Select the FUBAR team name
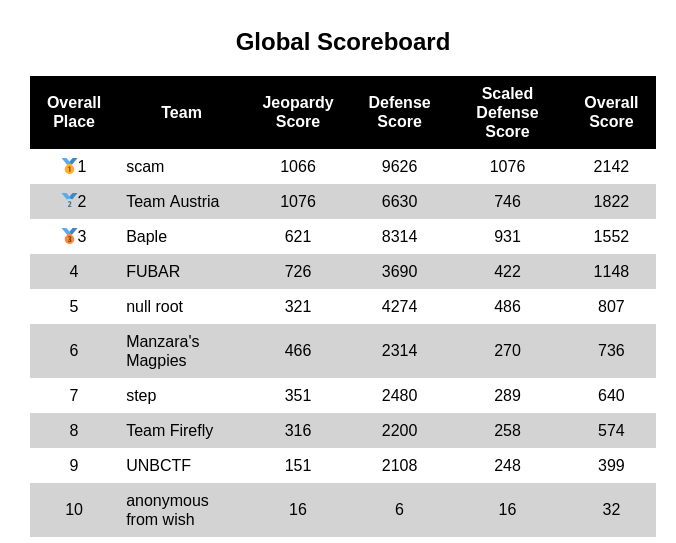The height and width of the screenshot is (543, 676). [153, 272]
